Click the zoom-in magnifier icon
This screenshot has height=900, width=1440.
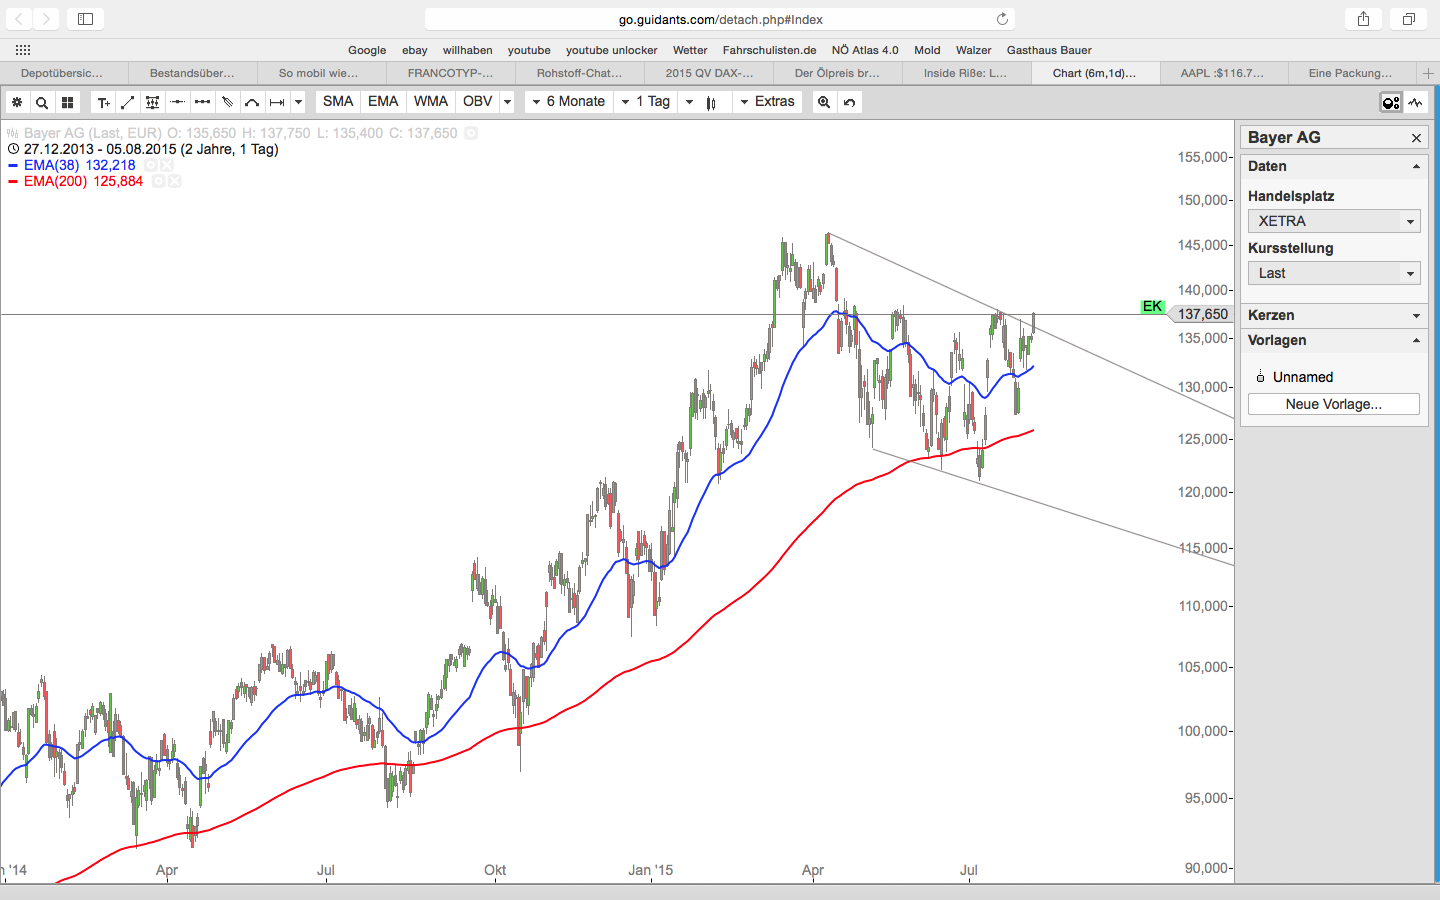pos(824,102)
